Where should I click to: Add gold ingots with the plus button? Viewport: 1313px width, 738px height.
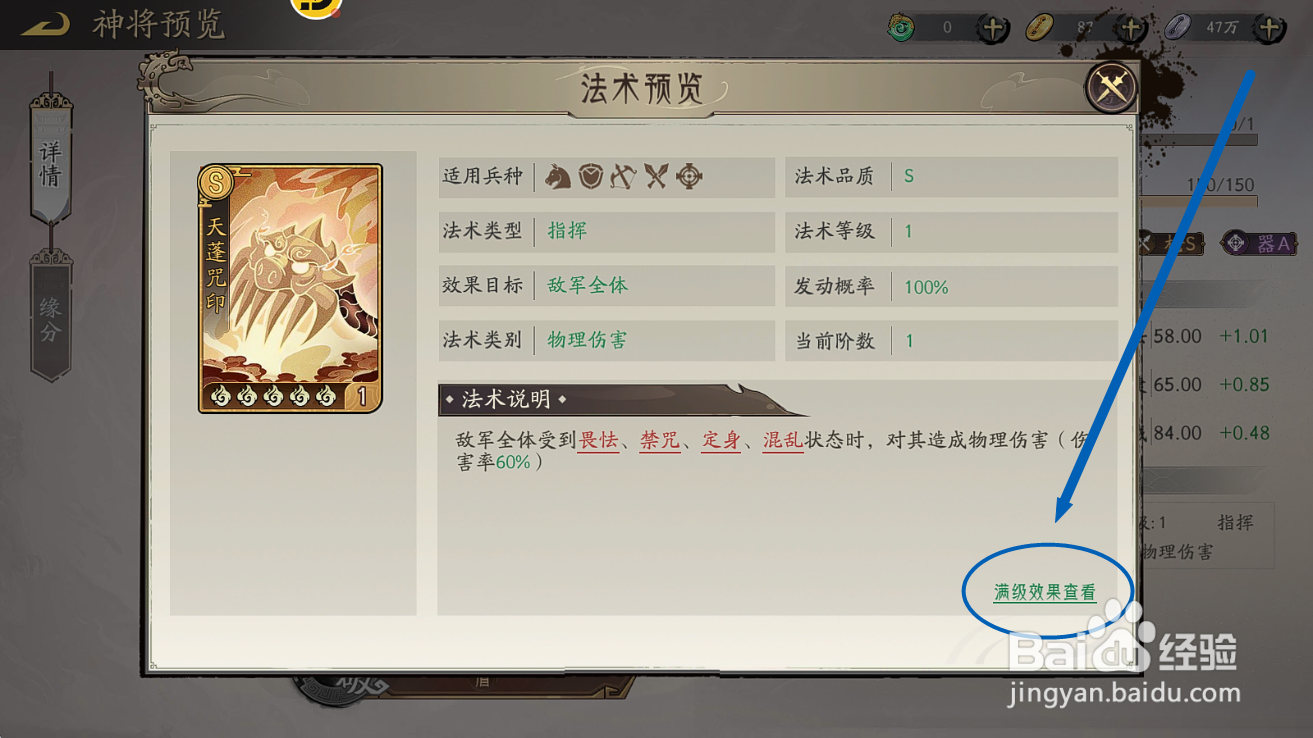[x=1130, y=28]
